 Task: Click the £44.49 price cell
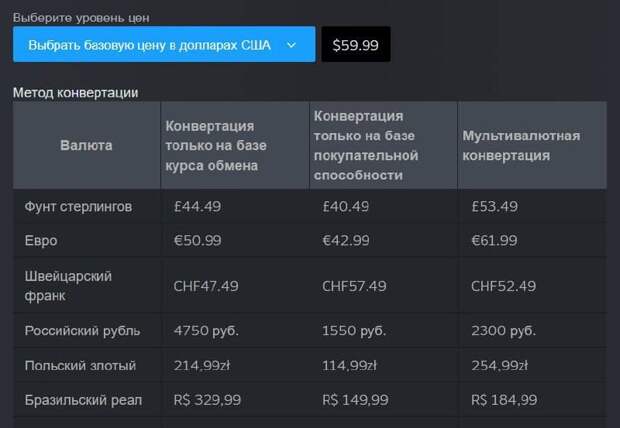[196, 206]
